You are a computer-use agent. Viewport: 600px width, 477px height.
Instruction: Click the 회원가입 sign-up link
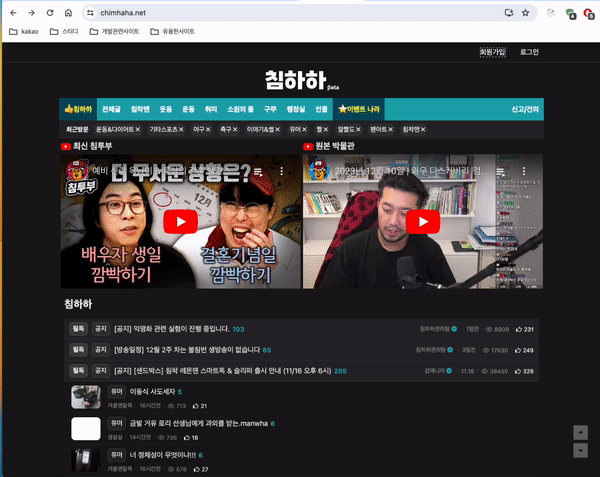pos(493,52)
